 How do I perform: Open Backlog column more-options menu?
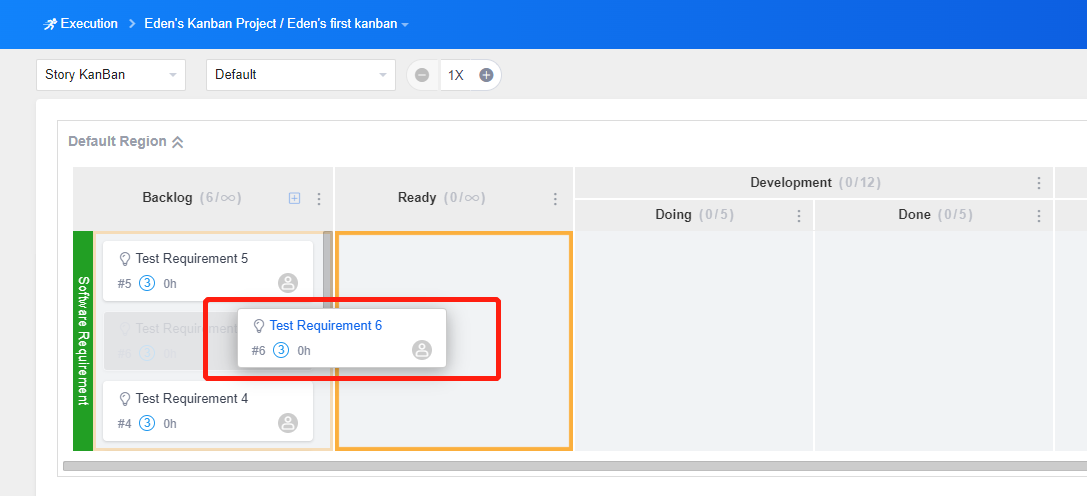point(319,199)
